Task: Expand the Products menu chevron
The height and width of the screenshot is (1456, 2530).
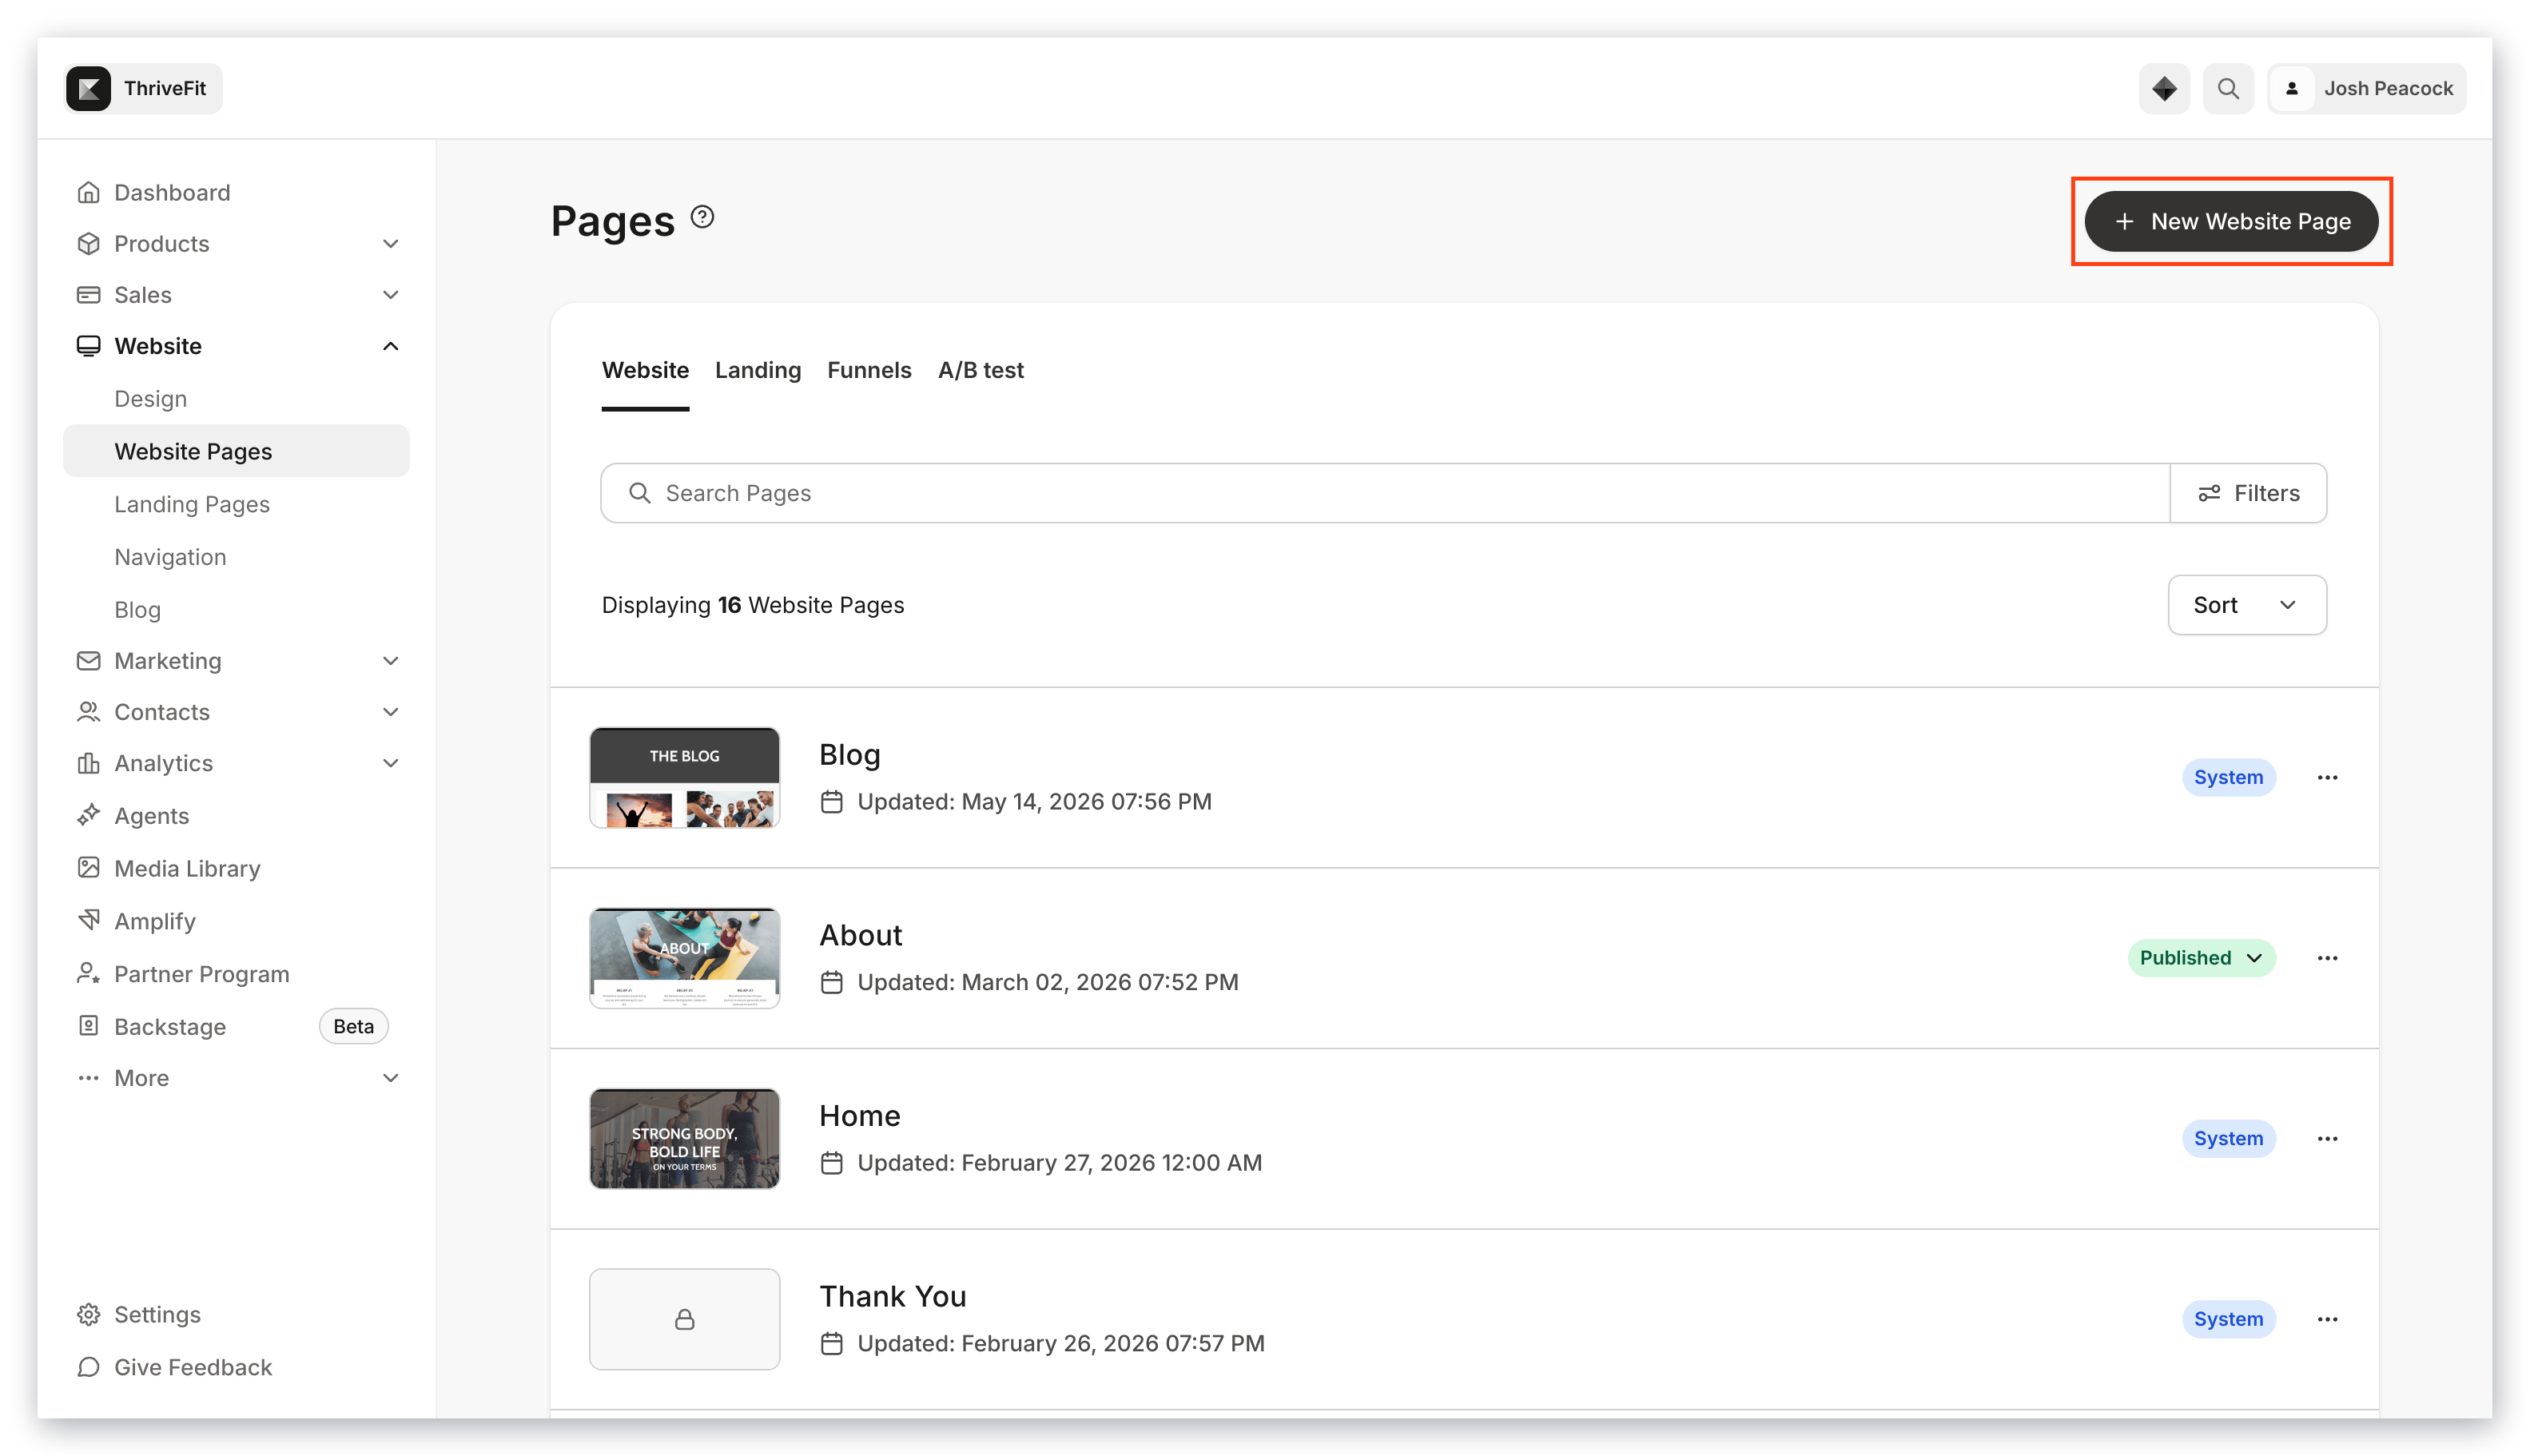Action: [391, 244]
